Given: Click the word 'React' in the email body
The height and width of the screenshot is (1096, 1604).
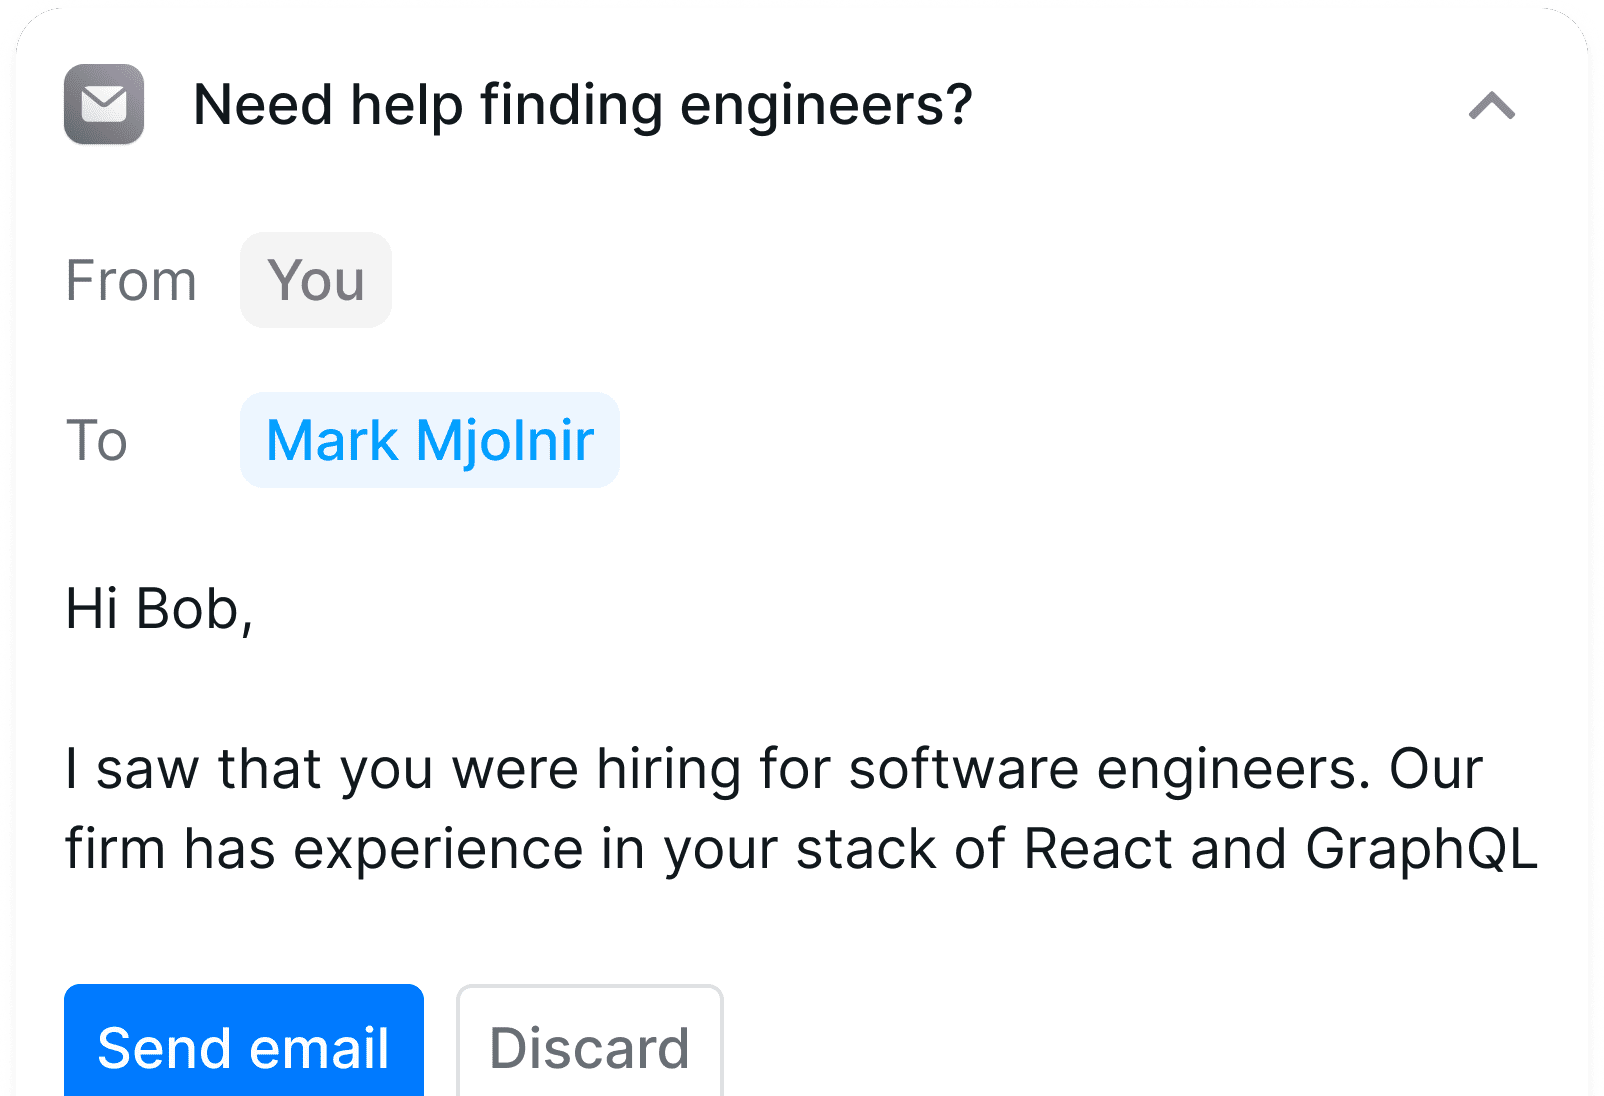Looking at the screenshot, I should pos(1098,849).
